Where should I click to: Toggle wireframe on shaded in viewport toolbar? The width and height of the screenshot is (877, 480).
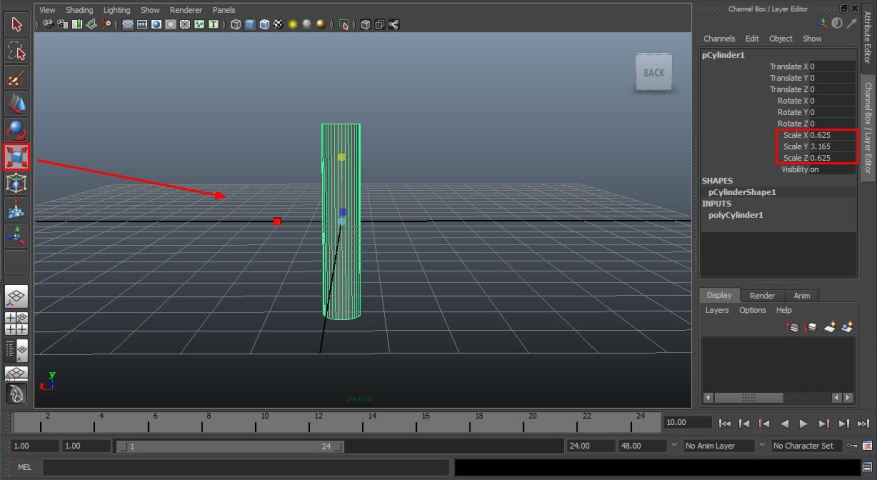[x=264, y=25]
